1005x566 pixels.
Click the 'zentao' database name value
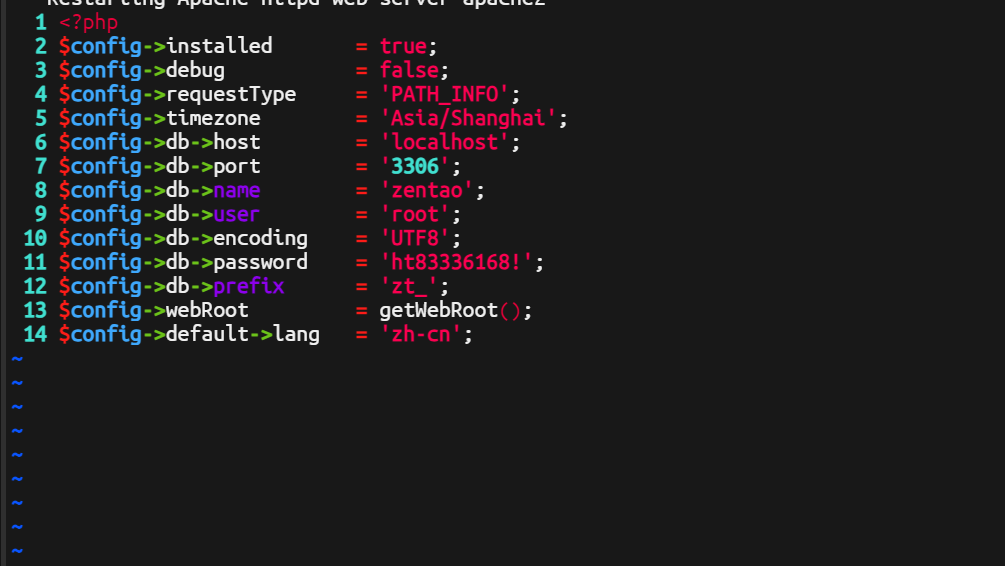tap(427, 190)
